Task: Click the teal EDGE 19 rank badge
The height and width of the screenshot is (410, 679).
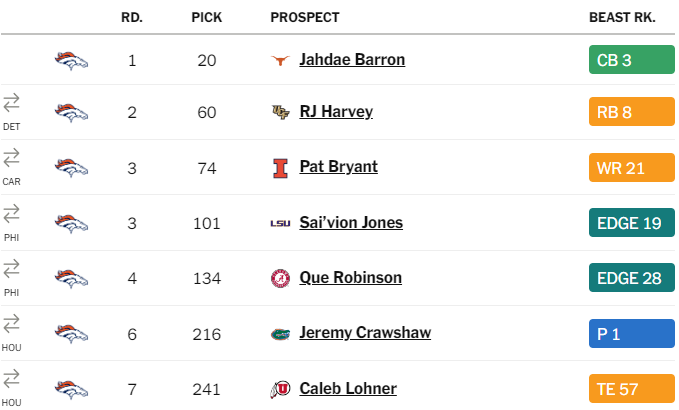Action: (631, 223)
